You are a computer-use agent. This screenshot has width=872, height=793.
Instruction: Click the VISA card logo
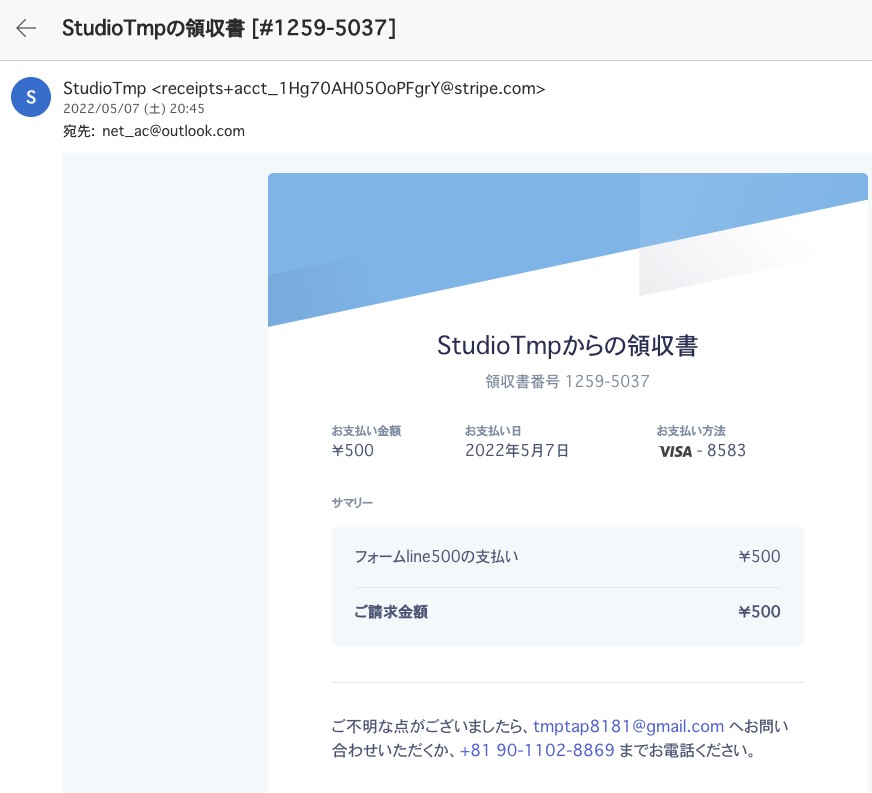[x=675, y=451]
